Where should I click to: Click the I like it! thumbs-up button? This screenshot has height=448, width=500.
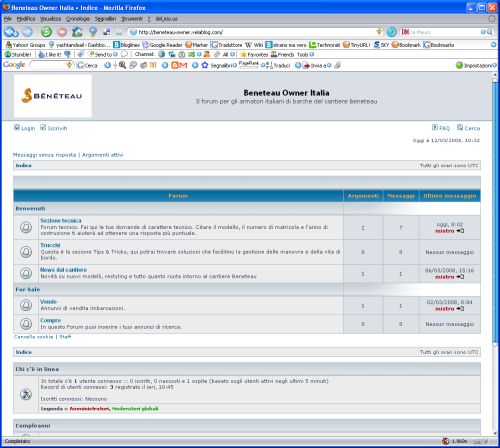click(x=50, y=54)
